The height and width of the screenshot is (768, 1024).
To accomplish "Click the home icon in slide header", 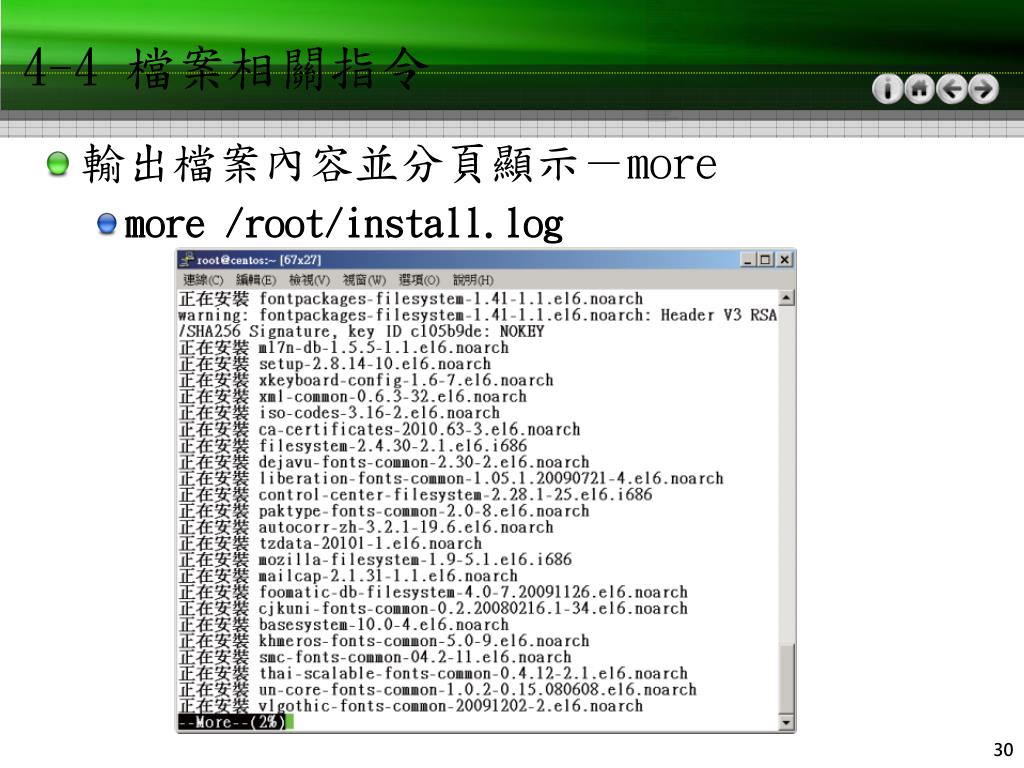I will coord(920,89).
